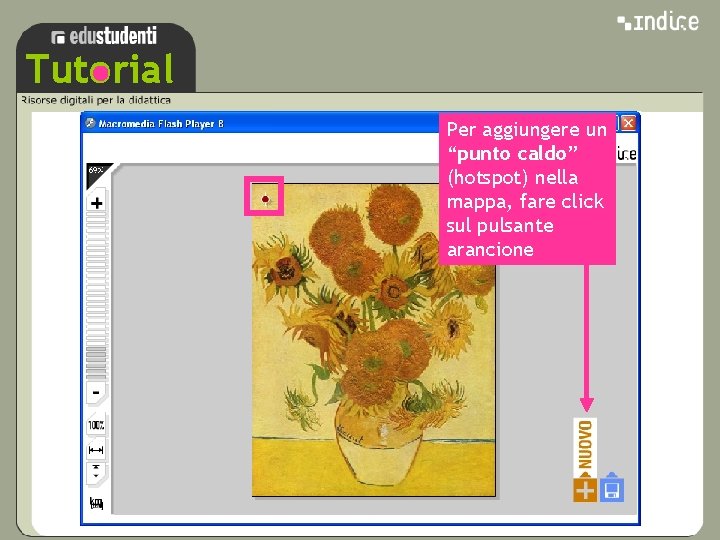Fit the map to height
720x540 pixels.
point(96,472)
